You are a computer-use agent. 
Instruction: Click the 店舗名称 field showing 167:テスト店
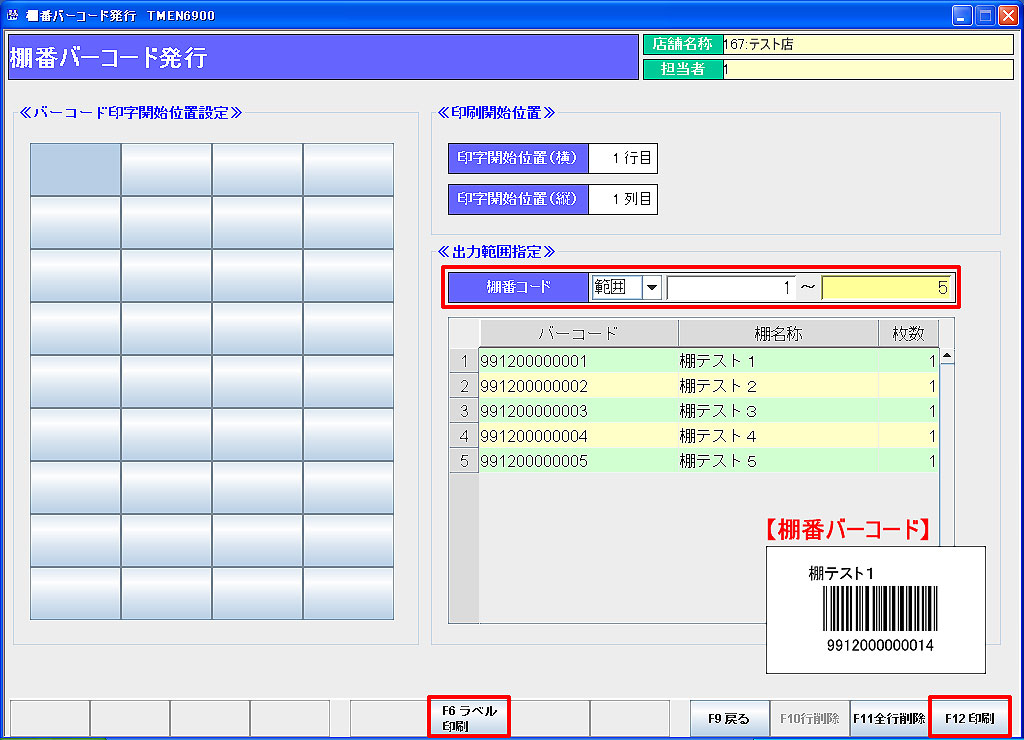tap(867, 44)
